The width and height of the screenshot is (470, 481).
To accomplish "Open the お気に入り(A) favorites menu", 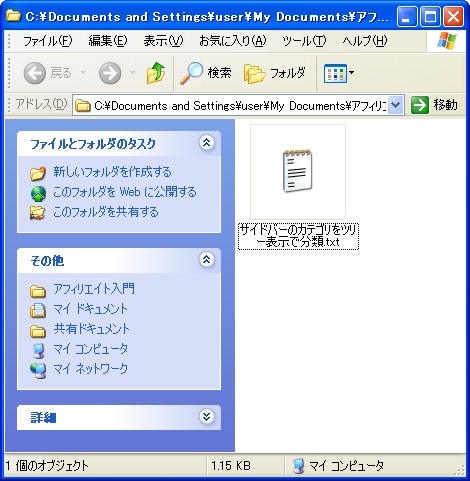I will coord(233,41).
